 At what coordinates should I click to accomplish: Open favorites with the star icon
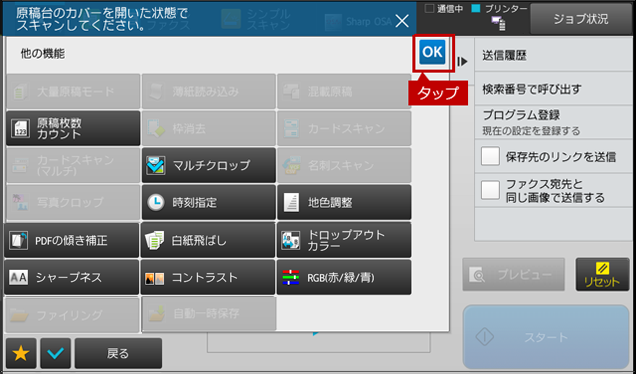pos(21,353)
